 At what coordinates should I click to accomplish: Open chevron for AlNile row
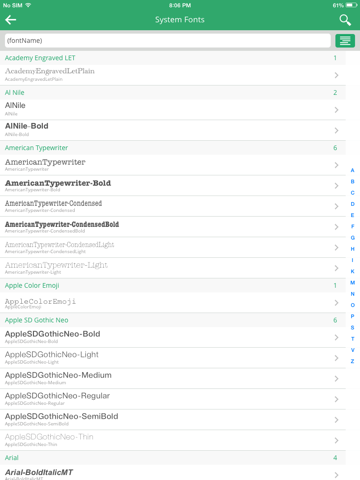point(336,110)
